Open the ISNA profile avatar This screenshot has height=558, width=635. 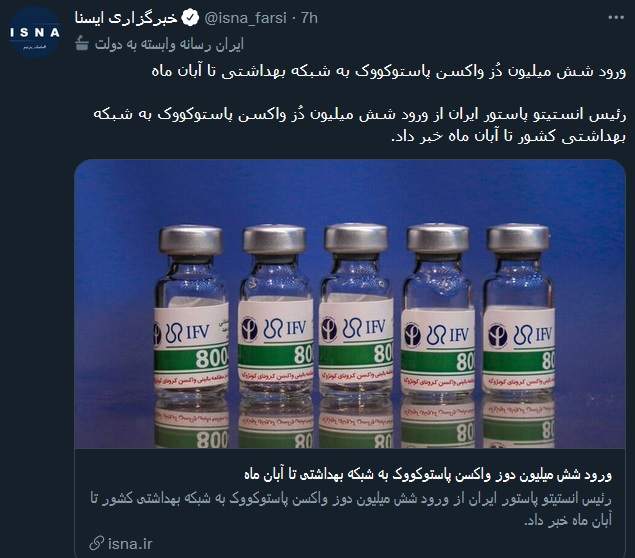[35, 33]
